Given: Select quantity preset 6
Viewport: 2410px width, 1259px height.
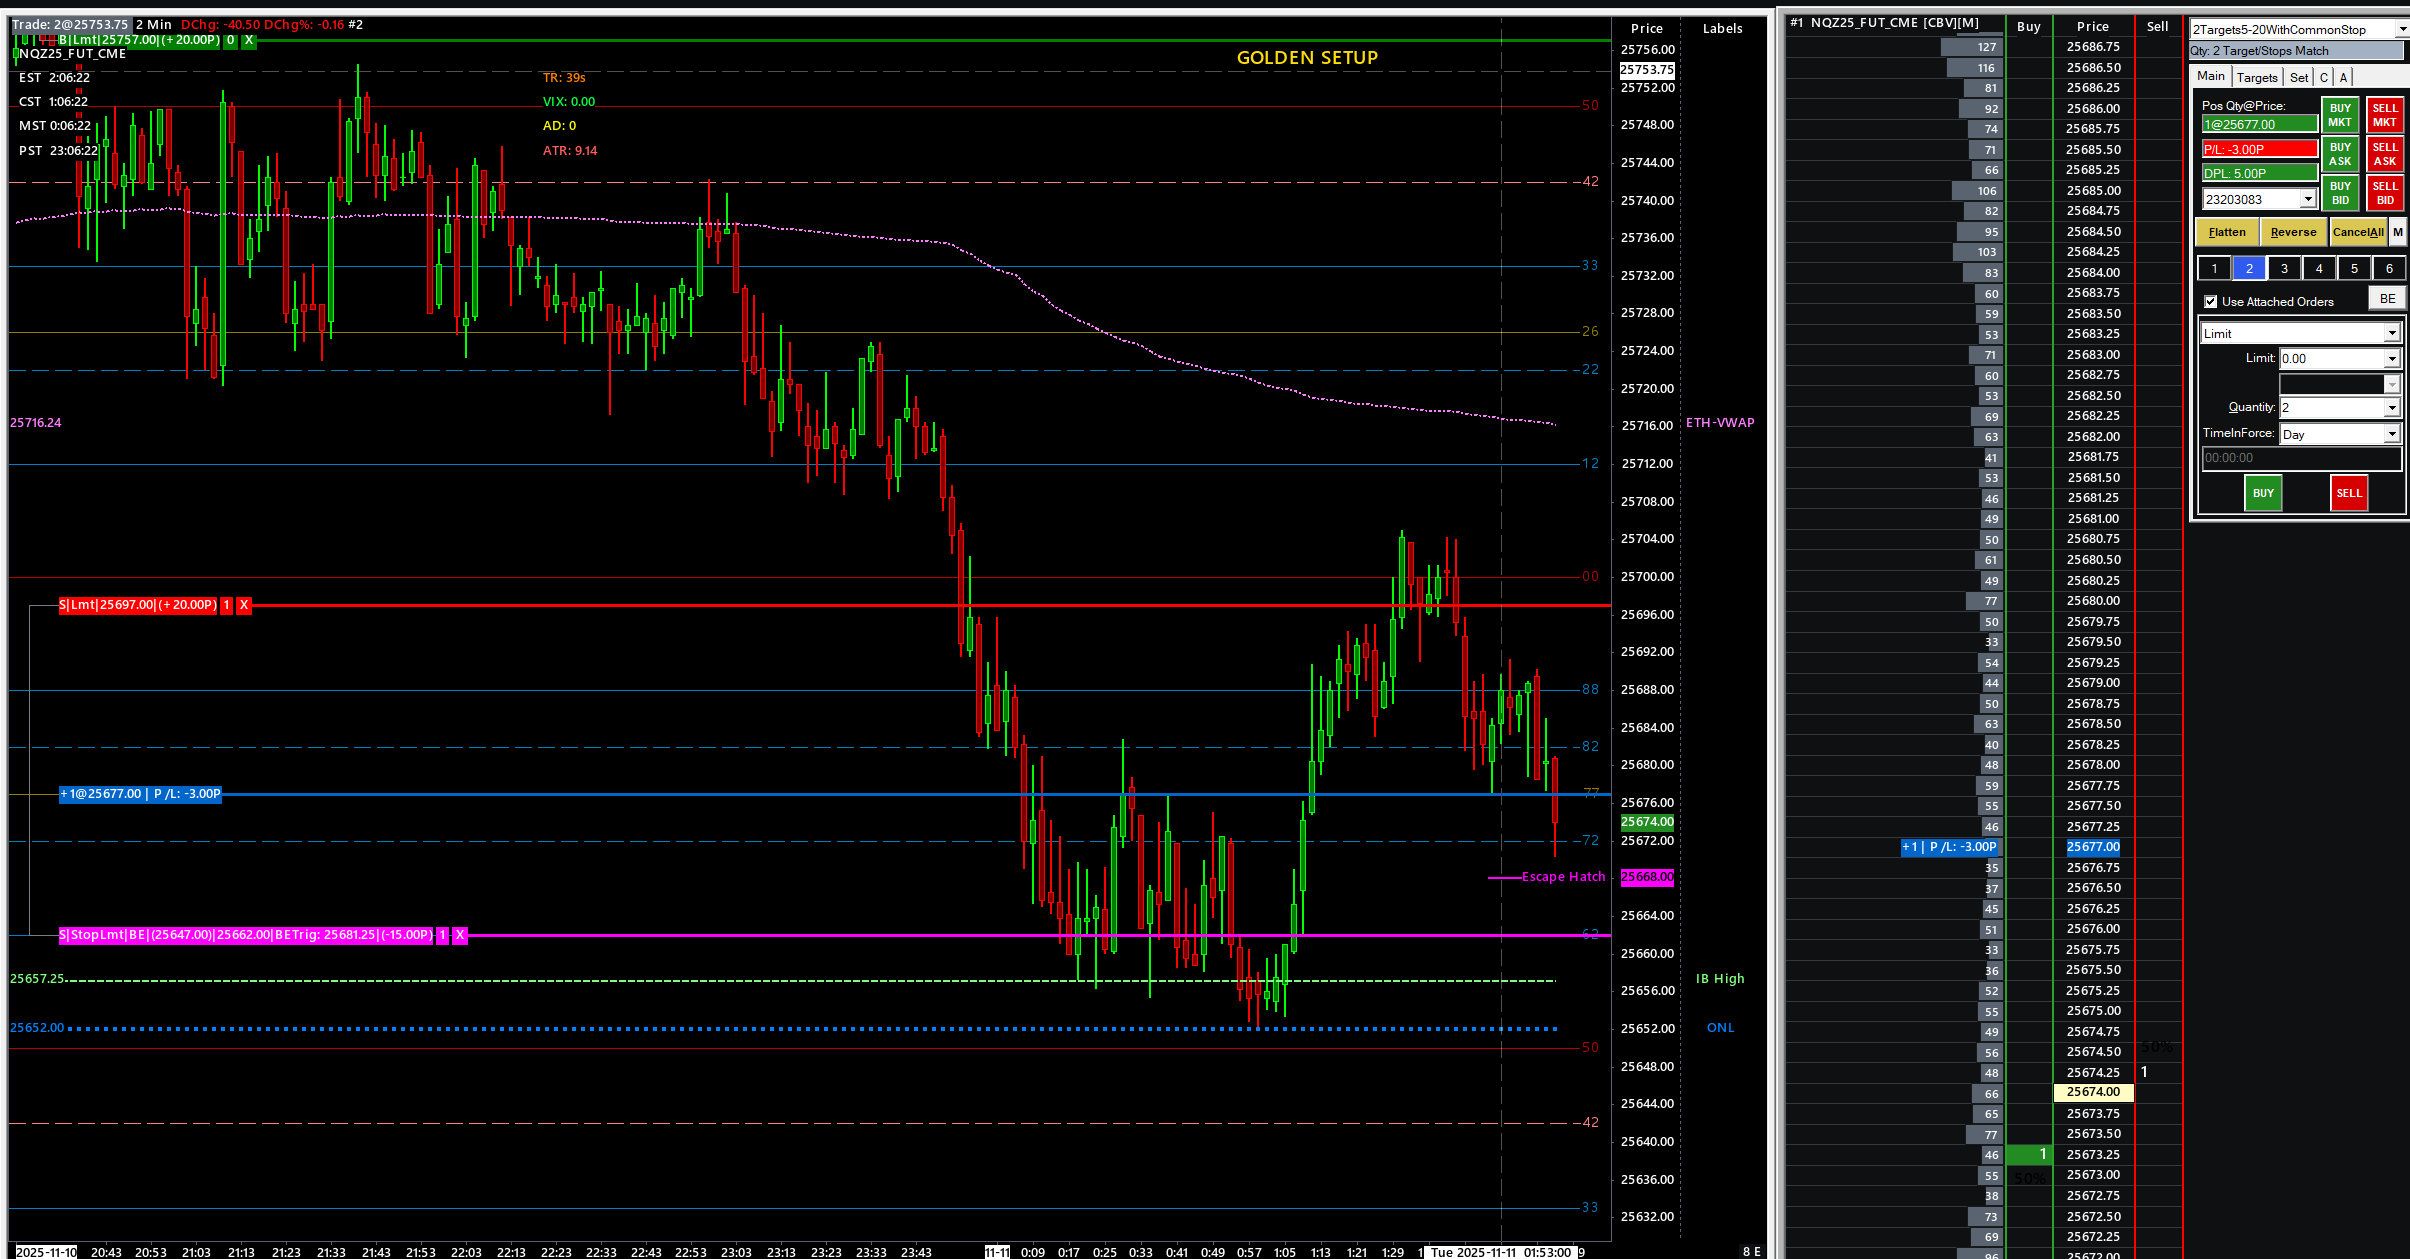Looking at the screenshot, I should (x=2389, y=268).
